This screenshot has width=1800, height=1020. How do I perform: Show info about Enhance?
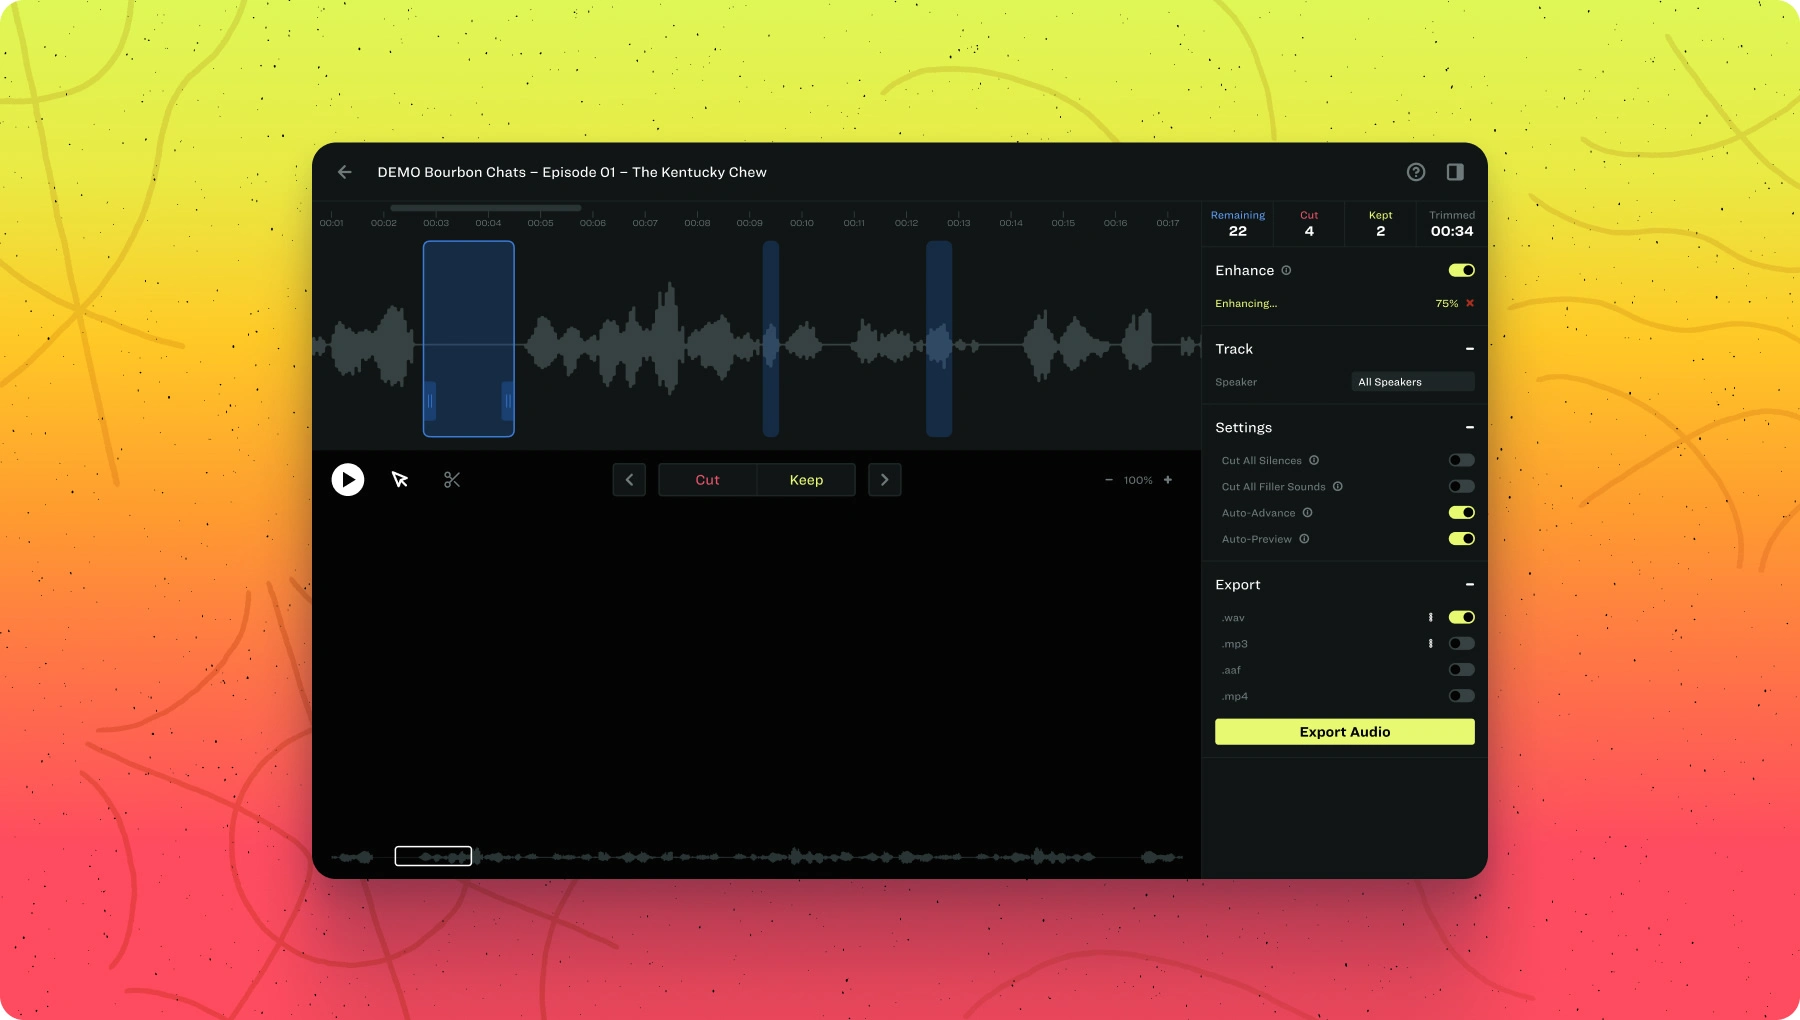pos(1287,270)
